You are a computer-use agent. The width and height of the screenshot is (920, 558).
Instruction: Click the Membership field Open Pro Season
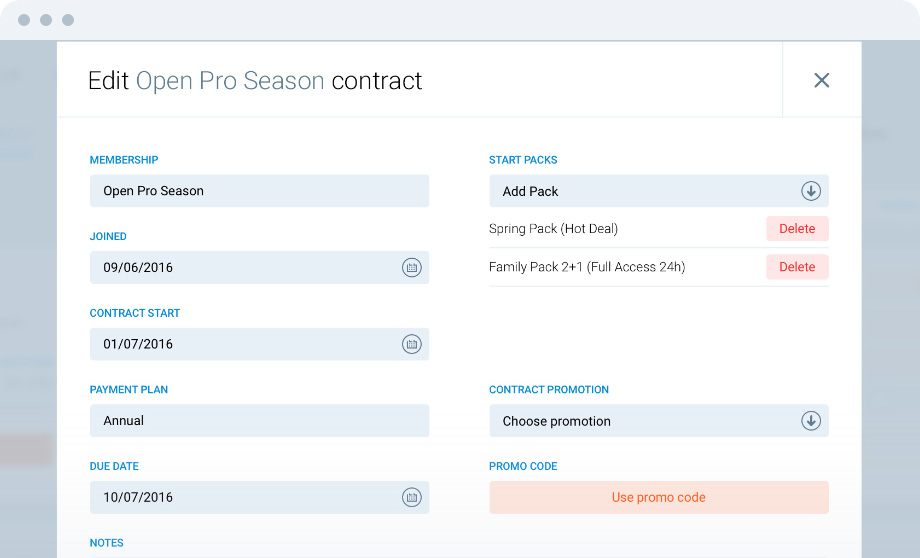click(259, 191)
